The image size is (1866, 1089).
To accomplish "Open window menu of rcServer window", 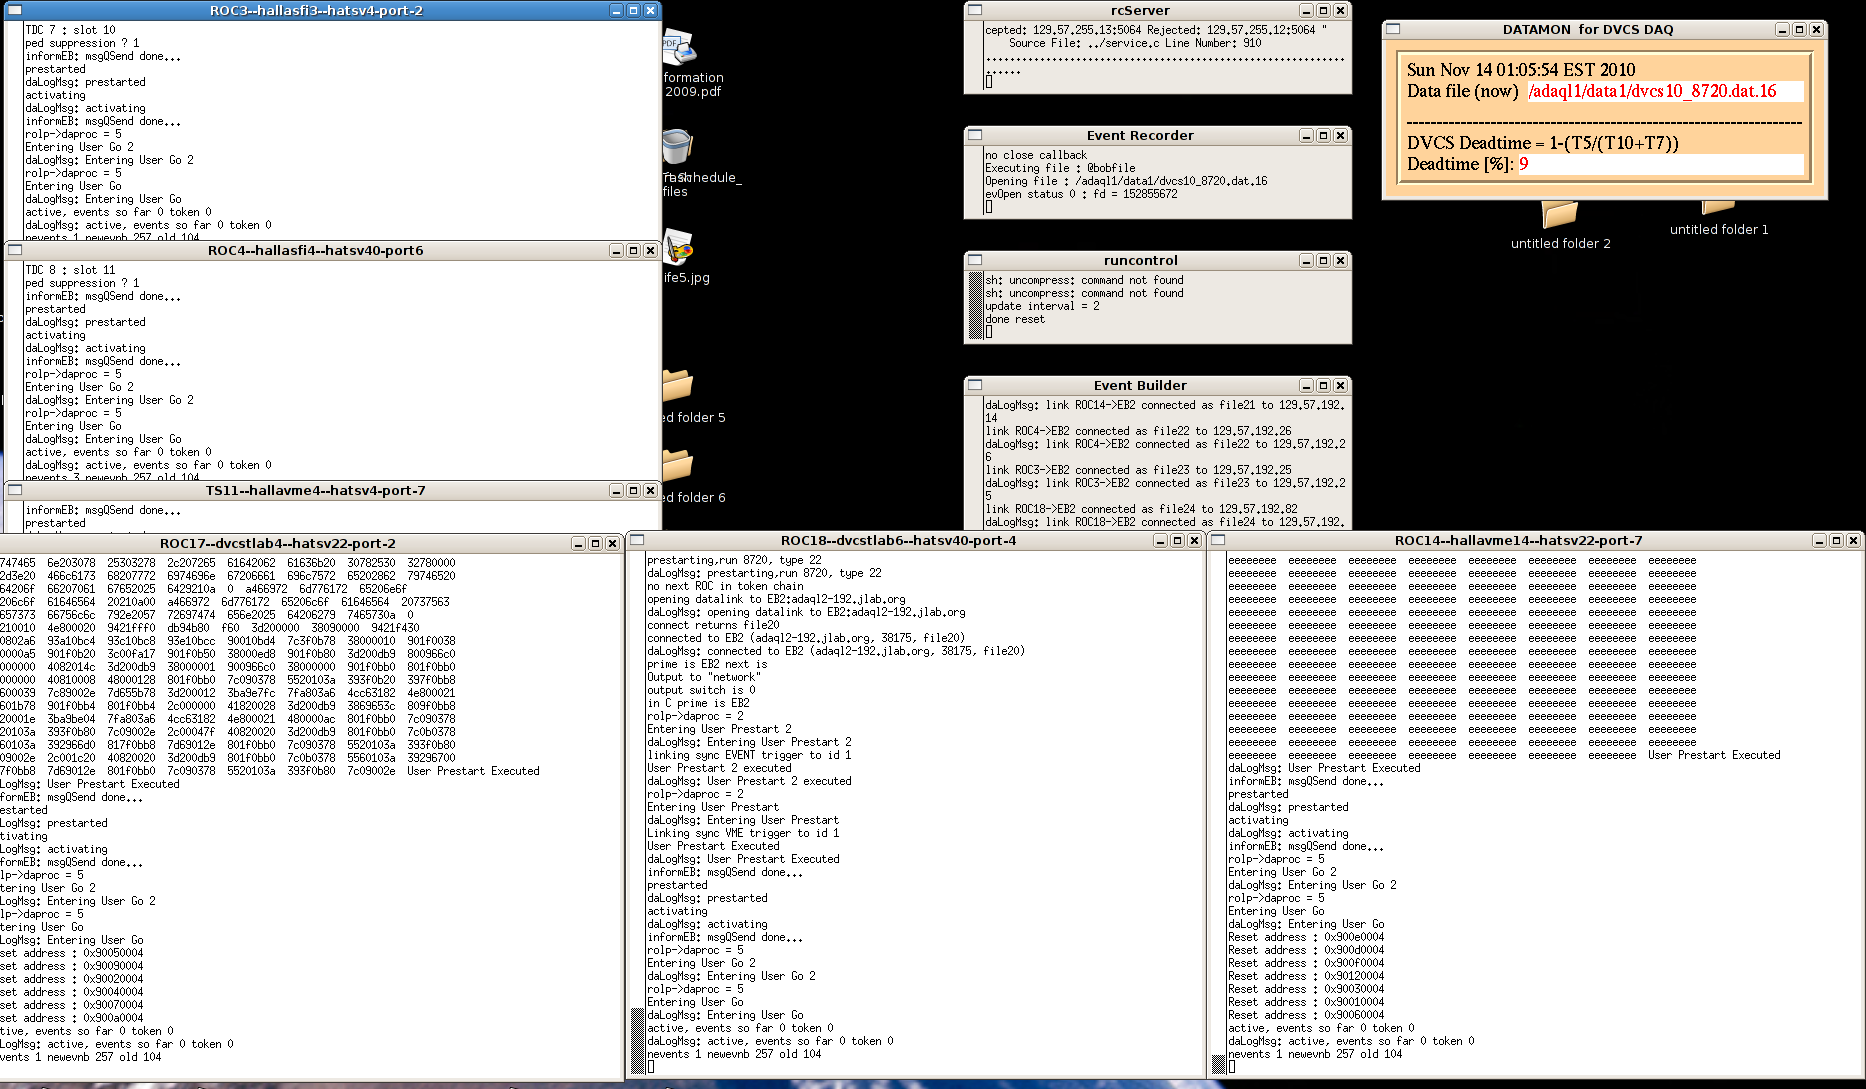I will [x=975, y=10].
